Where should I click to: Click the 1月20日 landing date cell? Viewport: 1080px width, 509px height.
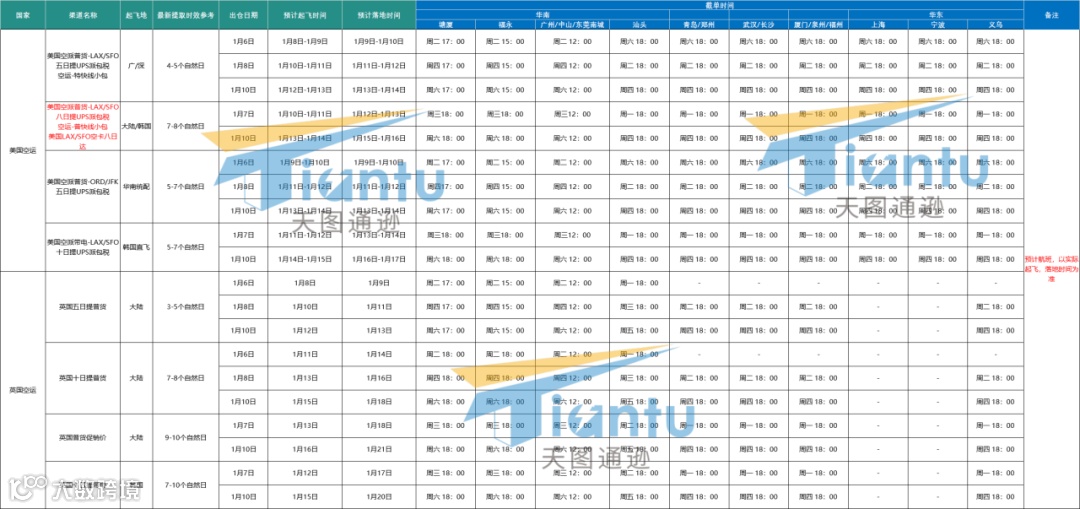[x=379, y=497]
